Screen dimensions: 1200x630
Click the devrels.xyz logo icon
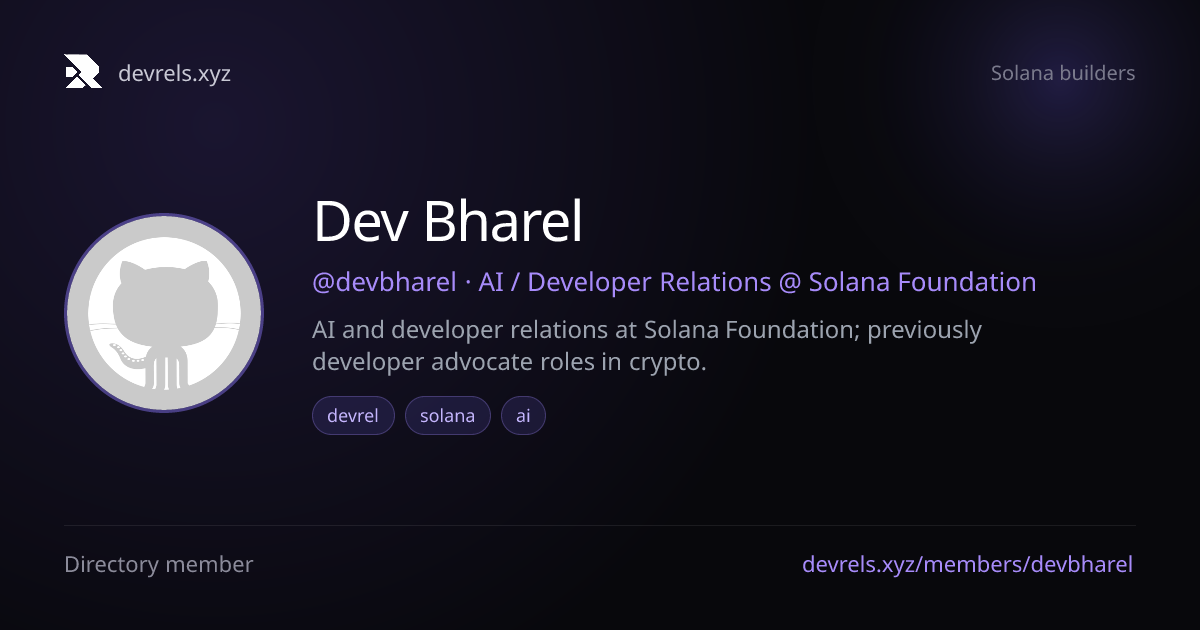(x=83, y=72)
